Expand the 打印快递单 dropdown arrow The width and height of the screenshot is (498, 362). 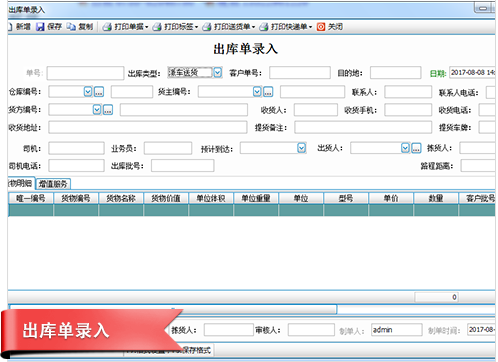click(x=310, y=27)
